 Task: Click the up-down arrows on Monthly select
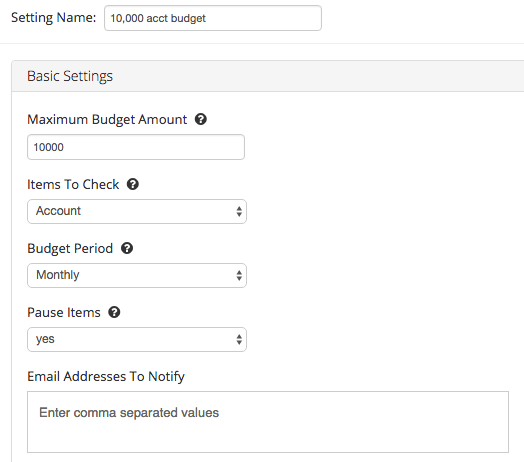pyautogui.click(x=239, y=275)
